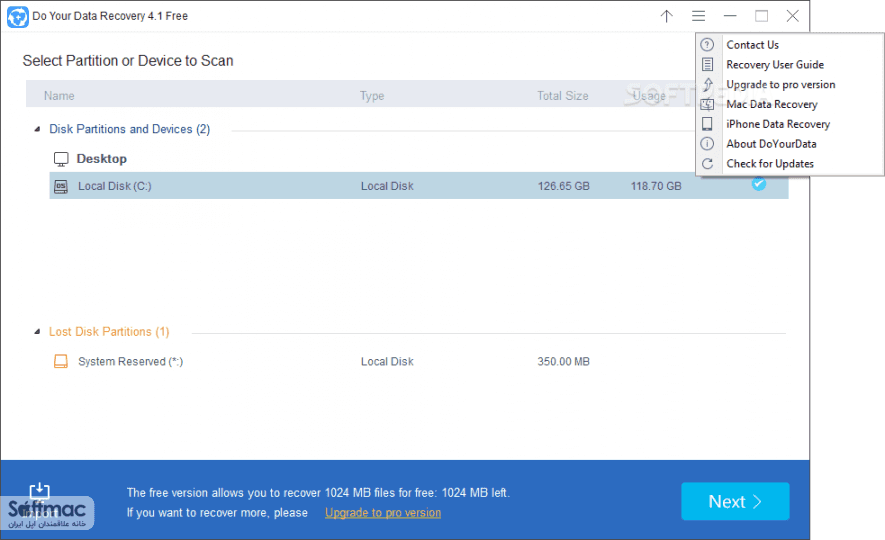Screen dimensions: 885x540
Task: Click the Contact Us question mark icon
Action: [x=707, y=45]
